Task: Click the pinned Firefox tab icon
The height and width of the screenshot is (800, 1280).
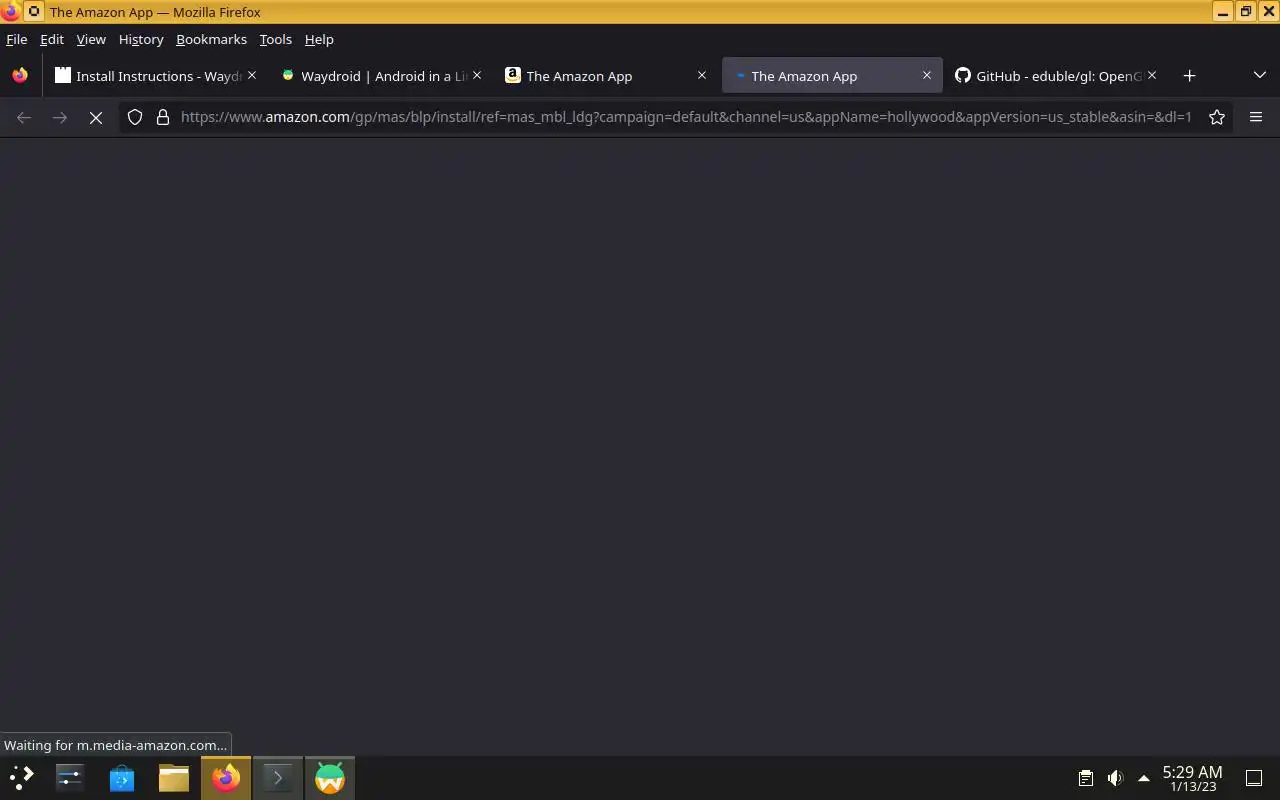Action: pos(20,75)
